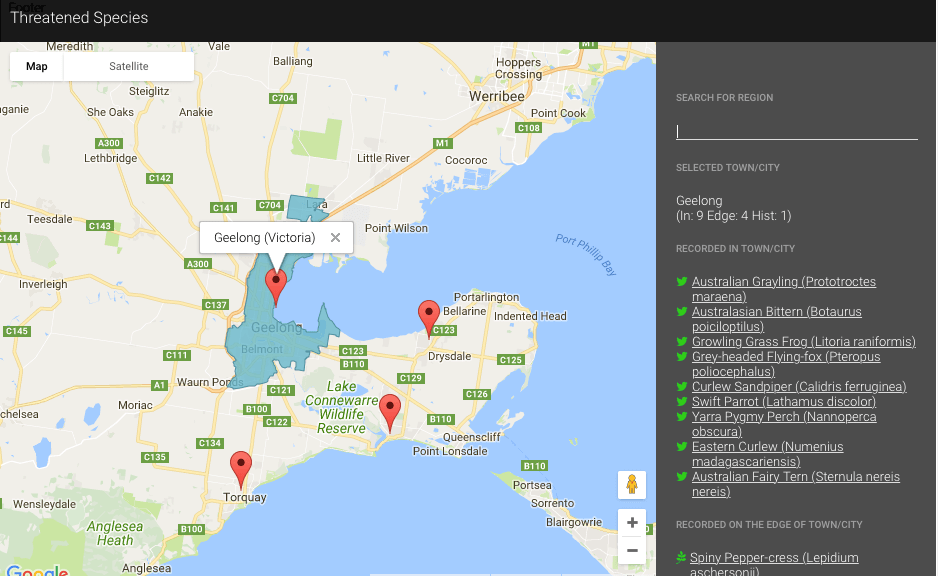Image resolution: width=938 pixels, height=576 pixels.
Task: Click the Google logo on the map
Action: (x=35, y=571)
